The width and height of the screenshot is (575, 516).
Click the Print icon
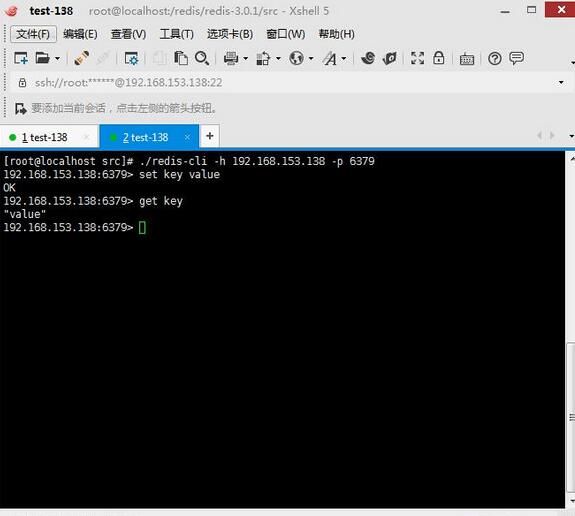tap(231, 58)
